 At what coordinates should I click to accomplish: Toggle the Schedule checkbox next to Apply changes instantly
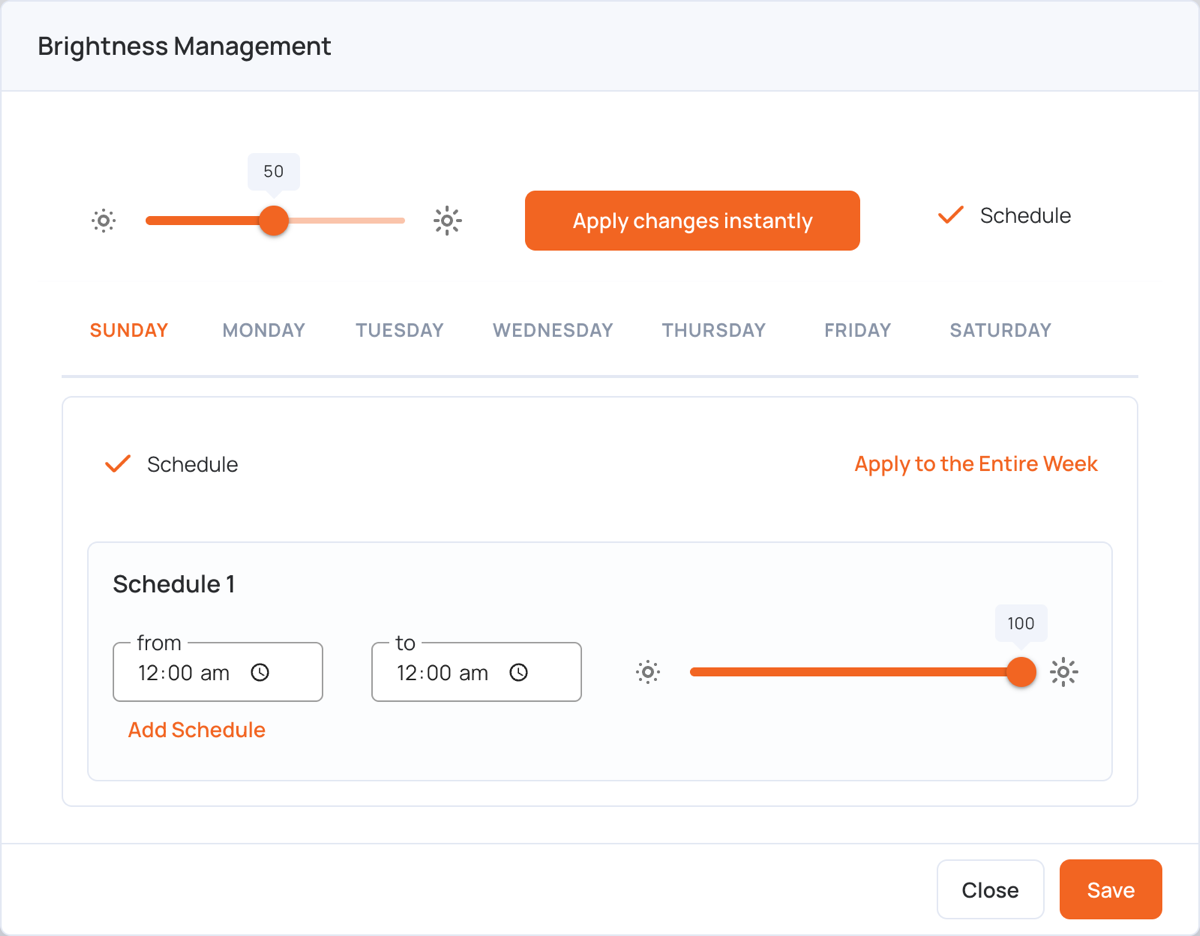coord(950,216)
